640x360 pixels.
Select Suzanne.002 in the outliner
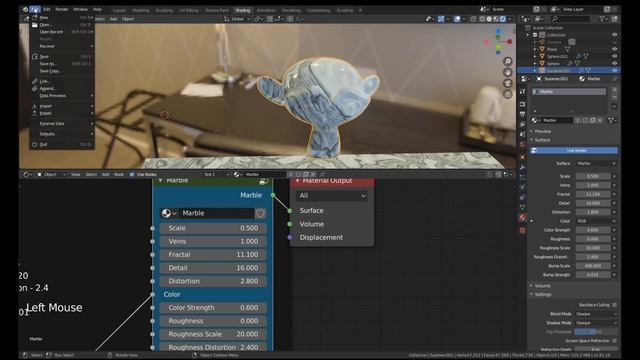558,71
